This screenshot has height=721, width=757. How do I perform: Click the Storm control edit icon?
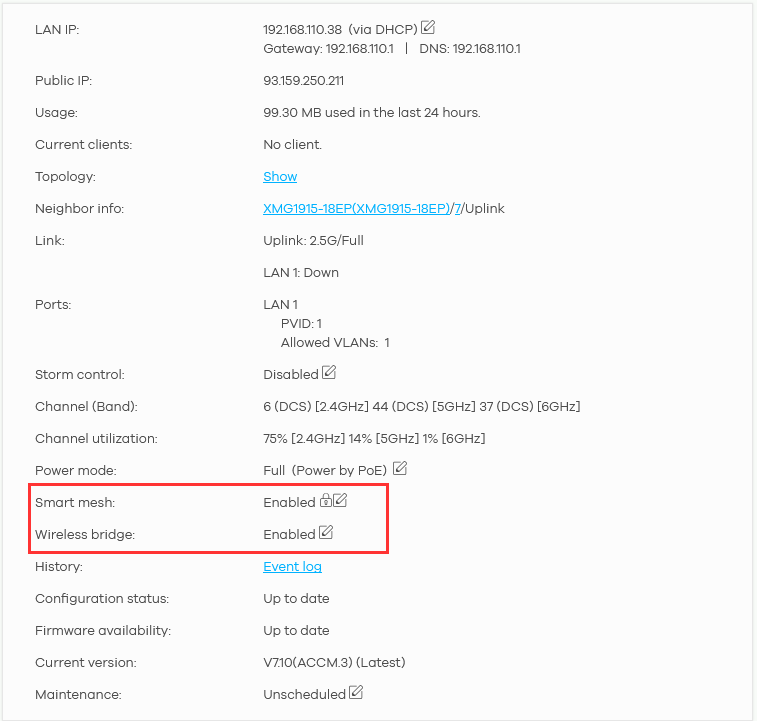(x=329, y=373)
